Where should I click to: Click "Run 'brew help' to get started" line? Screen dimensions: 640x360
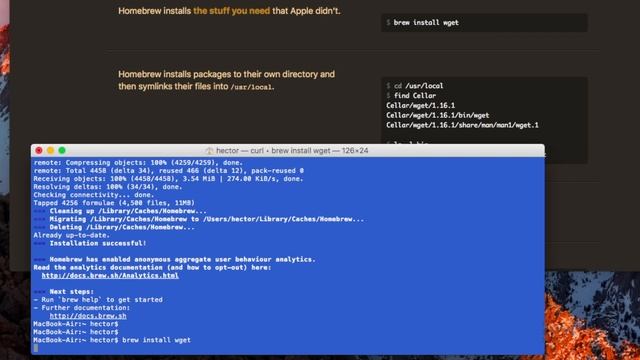tap(98, 300)
